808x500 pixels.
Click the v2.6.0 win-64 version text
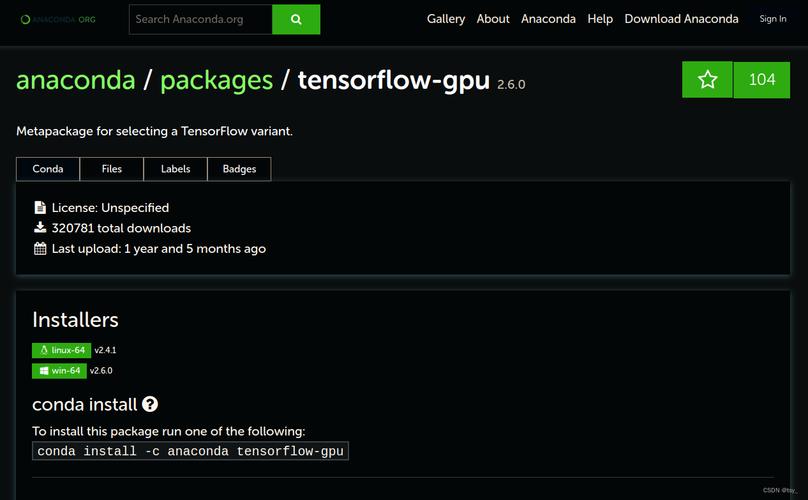tap(101, 371)
